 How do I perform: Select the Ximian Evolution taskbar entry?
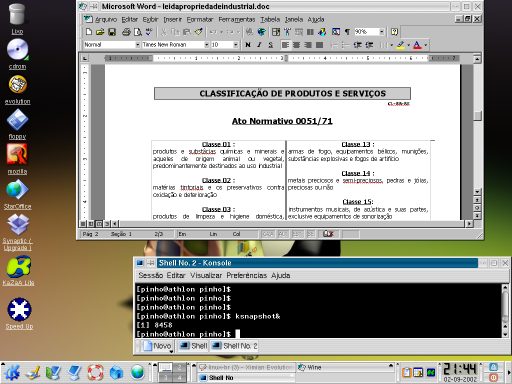pos(246,367)
